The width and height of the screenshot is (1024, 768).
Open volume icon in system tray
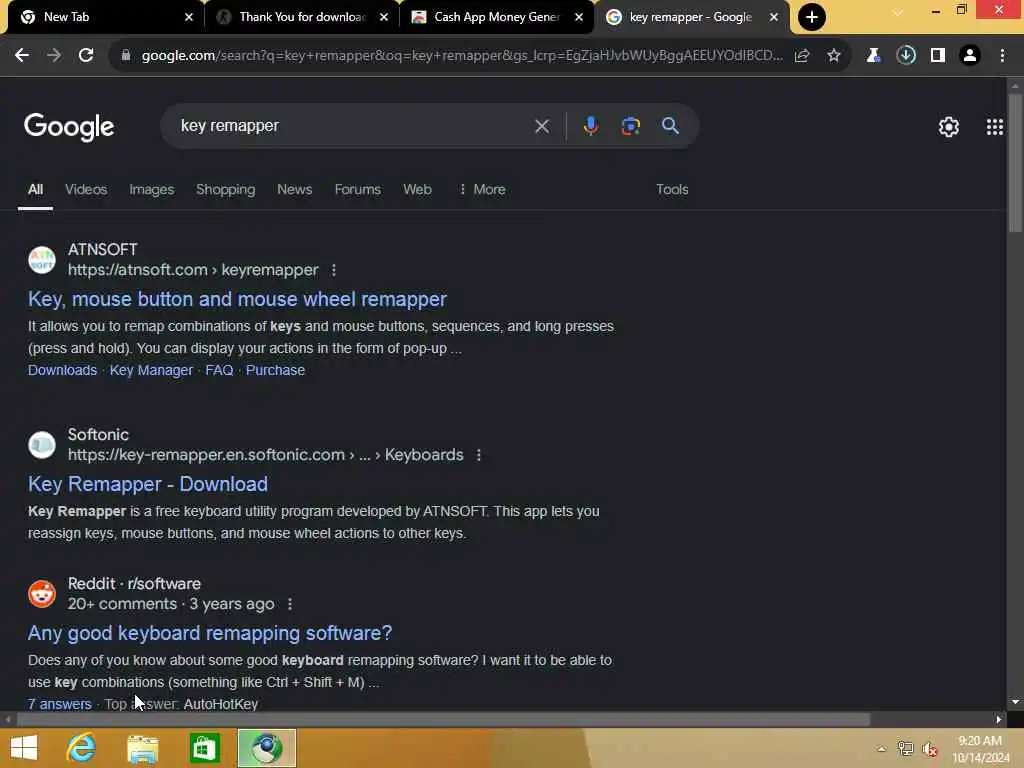[929, 749]
